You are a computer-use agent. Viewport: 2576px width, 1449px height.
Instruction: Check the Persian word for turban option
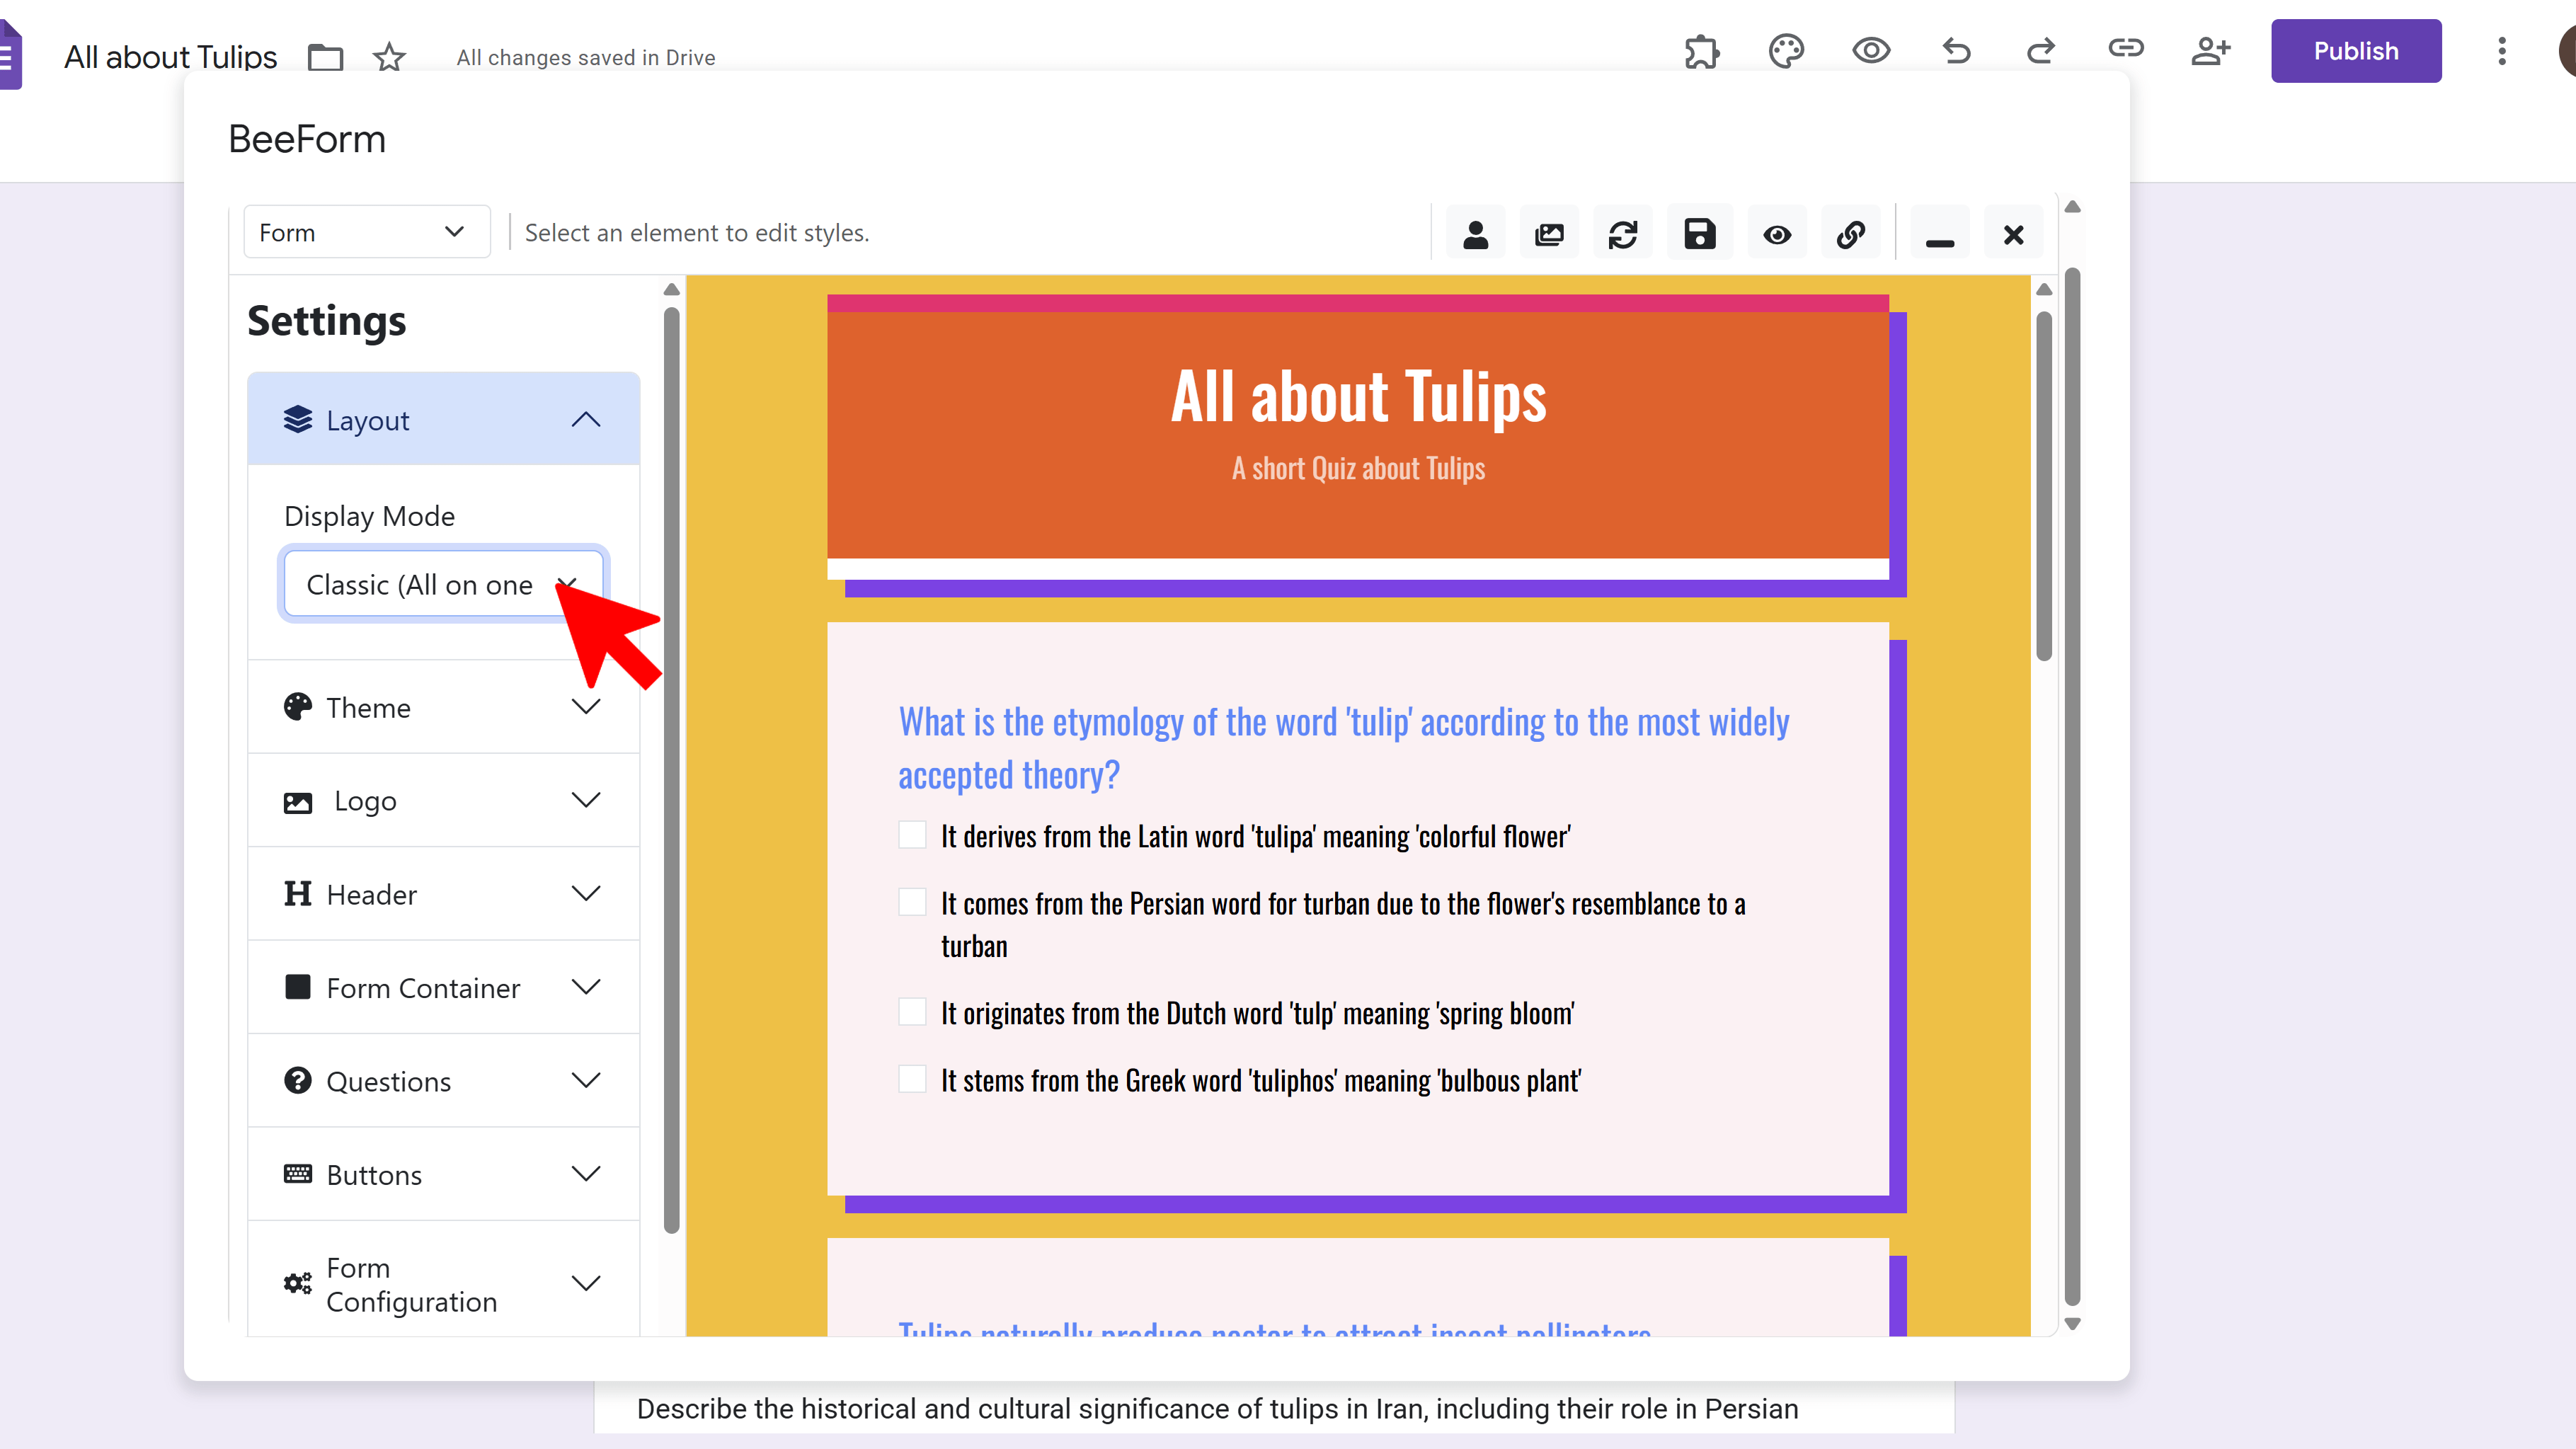tap(912, 902)
